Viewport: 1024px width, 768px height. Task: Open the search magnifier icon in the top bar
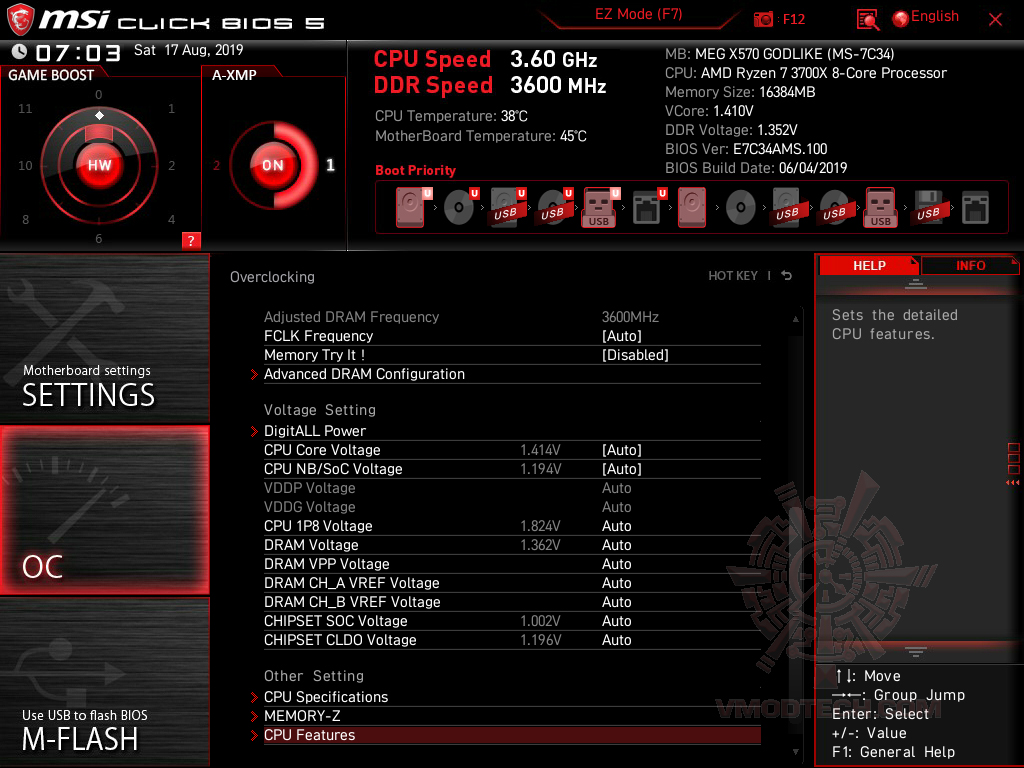[868, 17]
